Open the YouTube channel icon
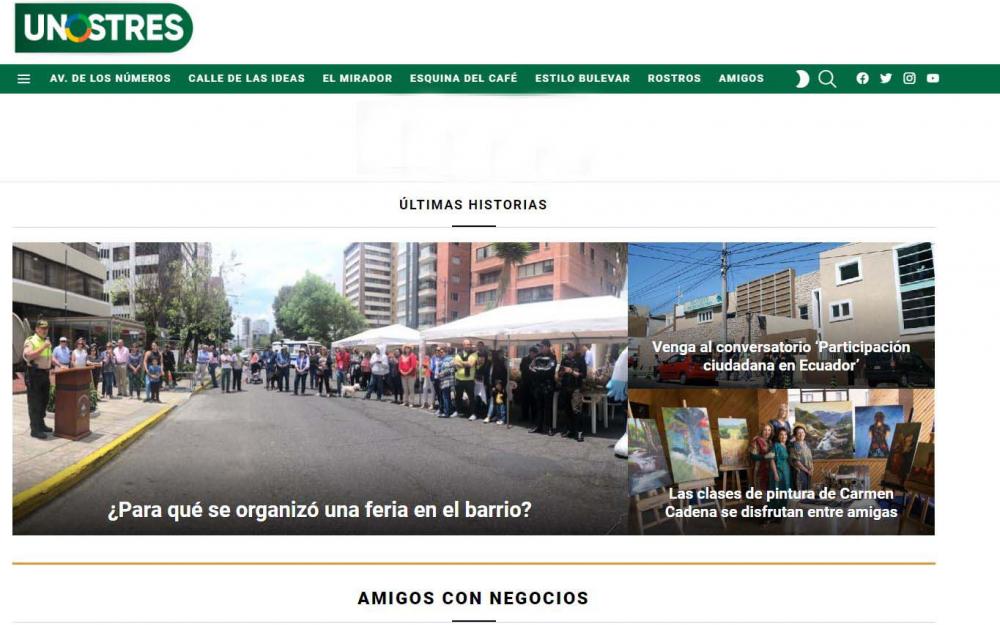The height and width of the screenshot is (625, 1000). point(933,79)
